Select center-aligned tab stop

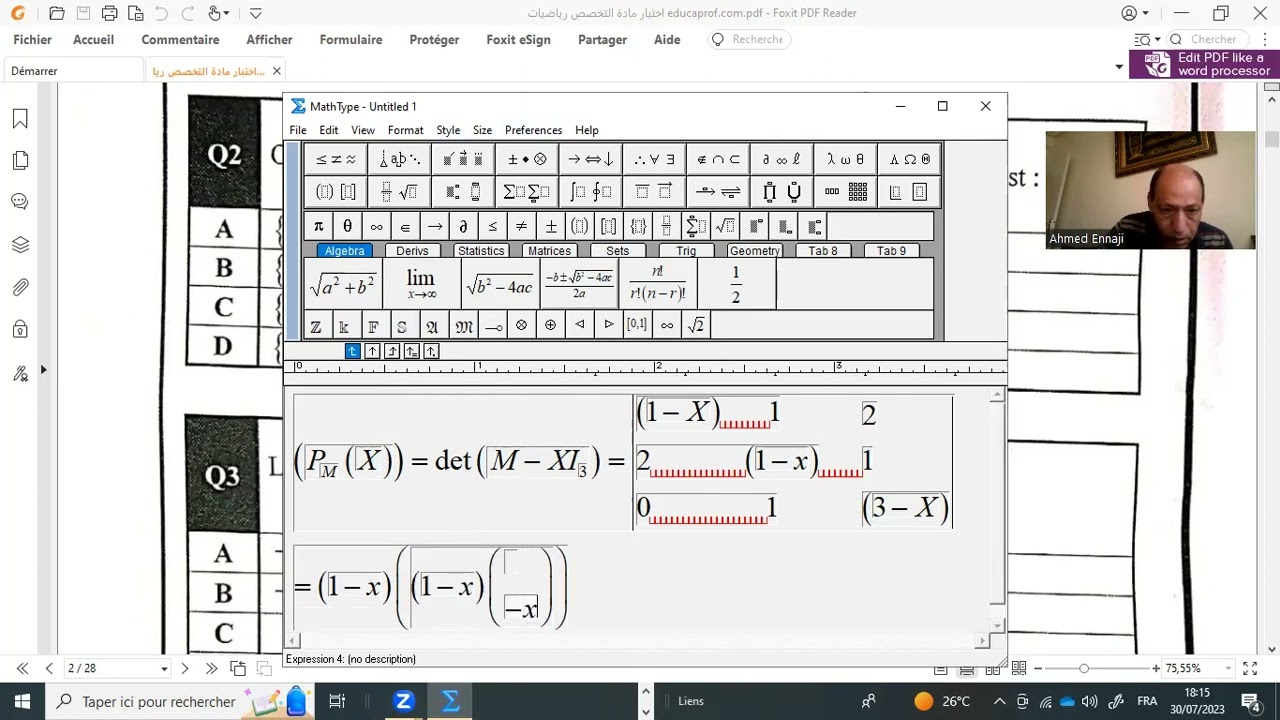[x=372, y=351]
